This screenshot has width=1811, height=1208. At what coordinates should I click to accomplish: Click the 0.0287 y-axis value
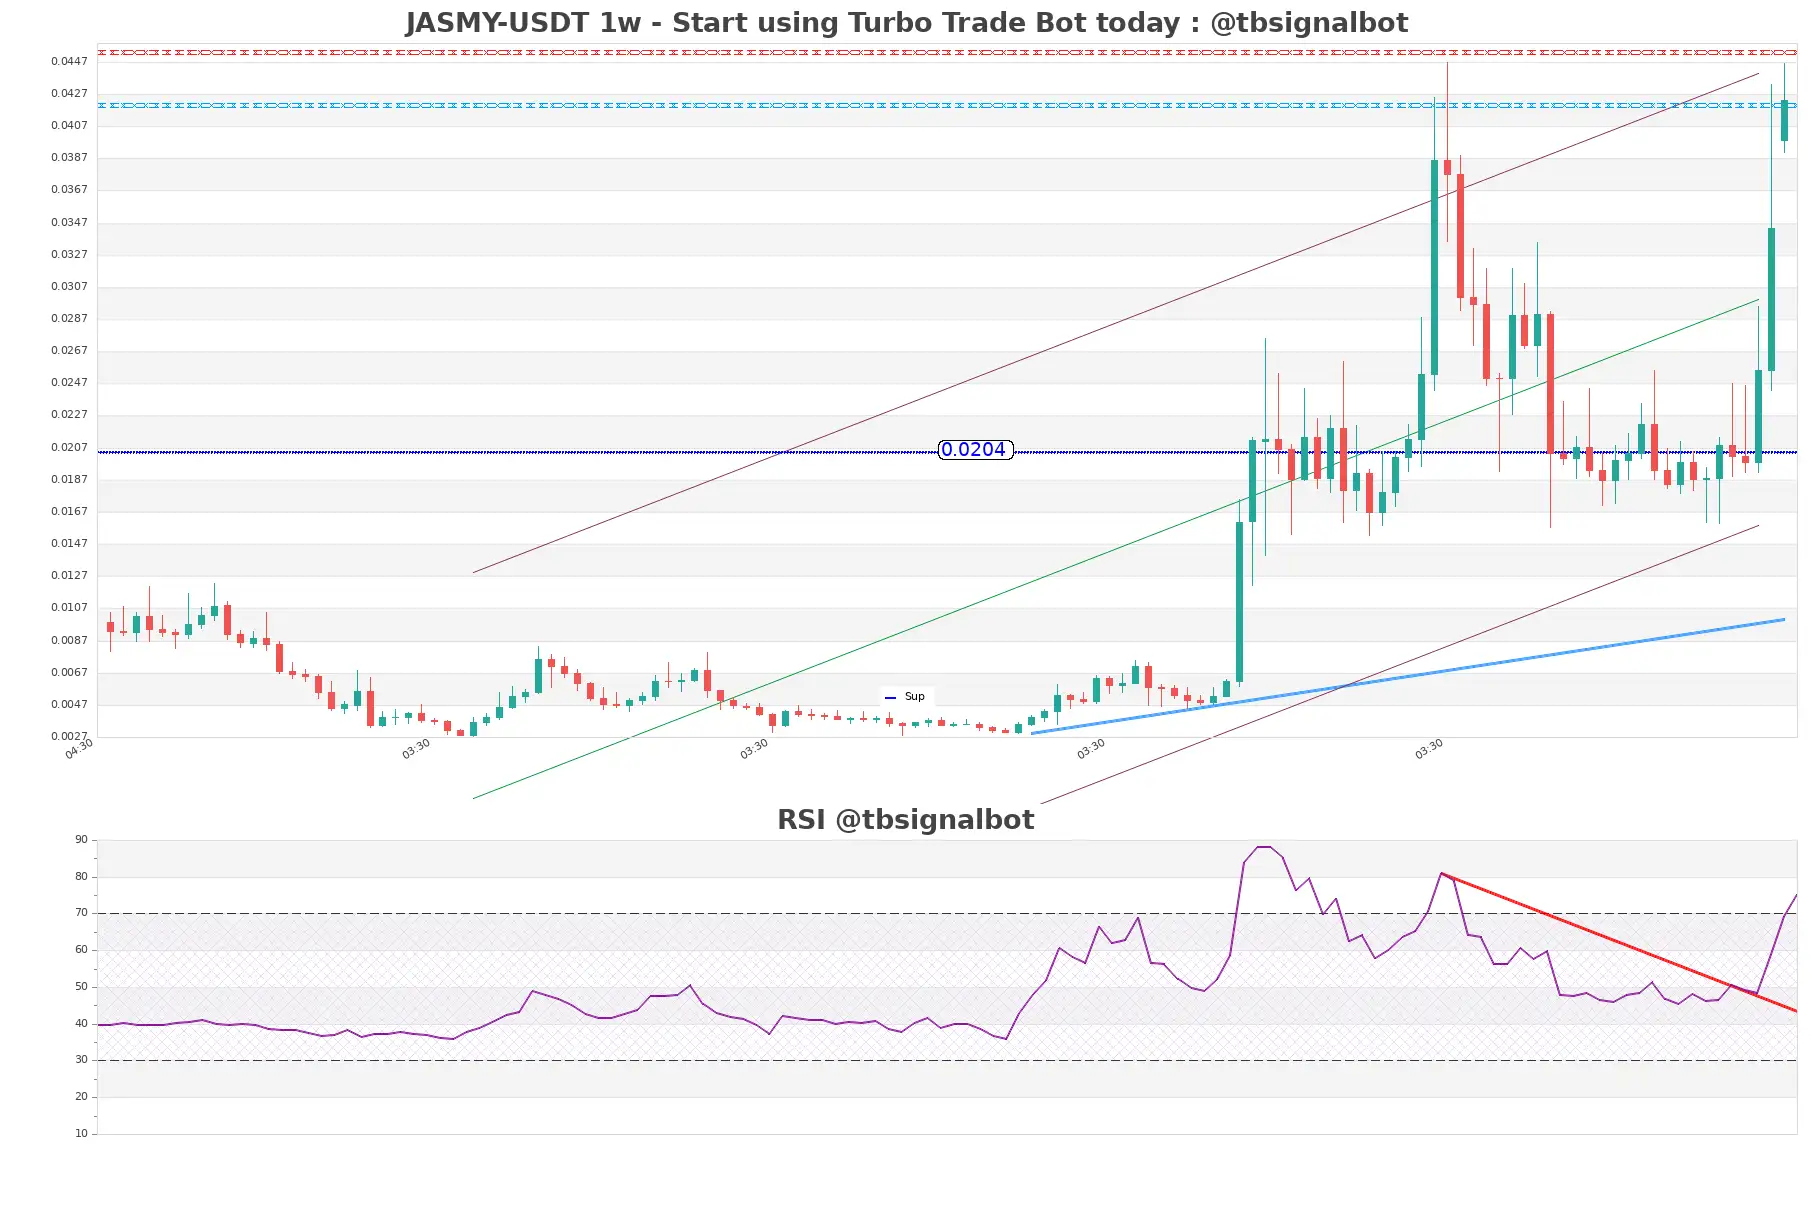coord(69,318)
